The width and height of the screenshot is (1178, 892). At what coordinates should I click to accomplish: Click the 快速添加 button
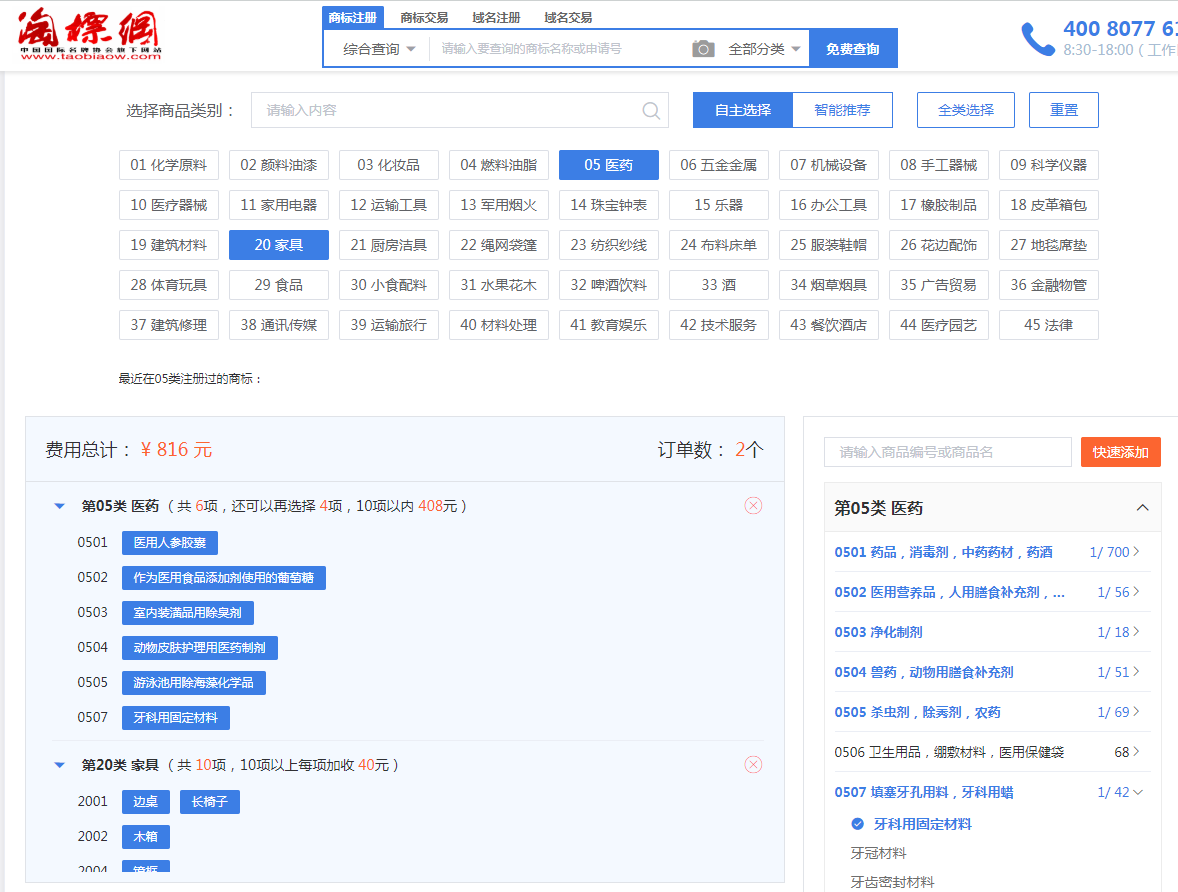coord(1120,452)
